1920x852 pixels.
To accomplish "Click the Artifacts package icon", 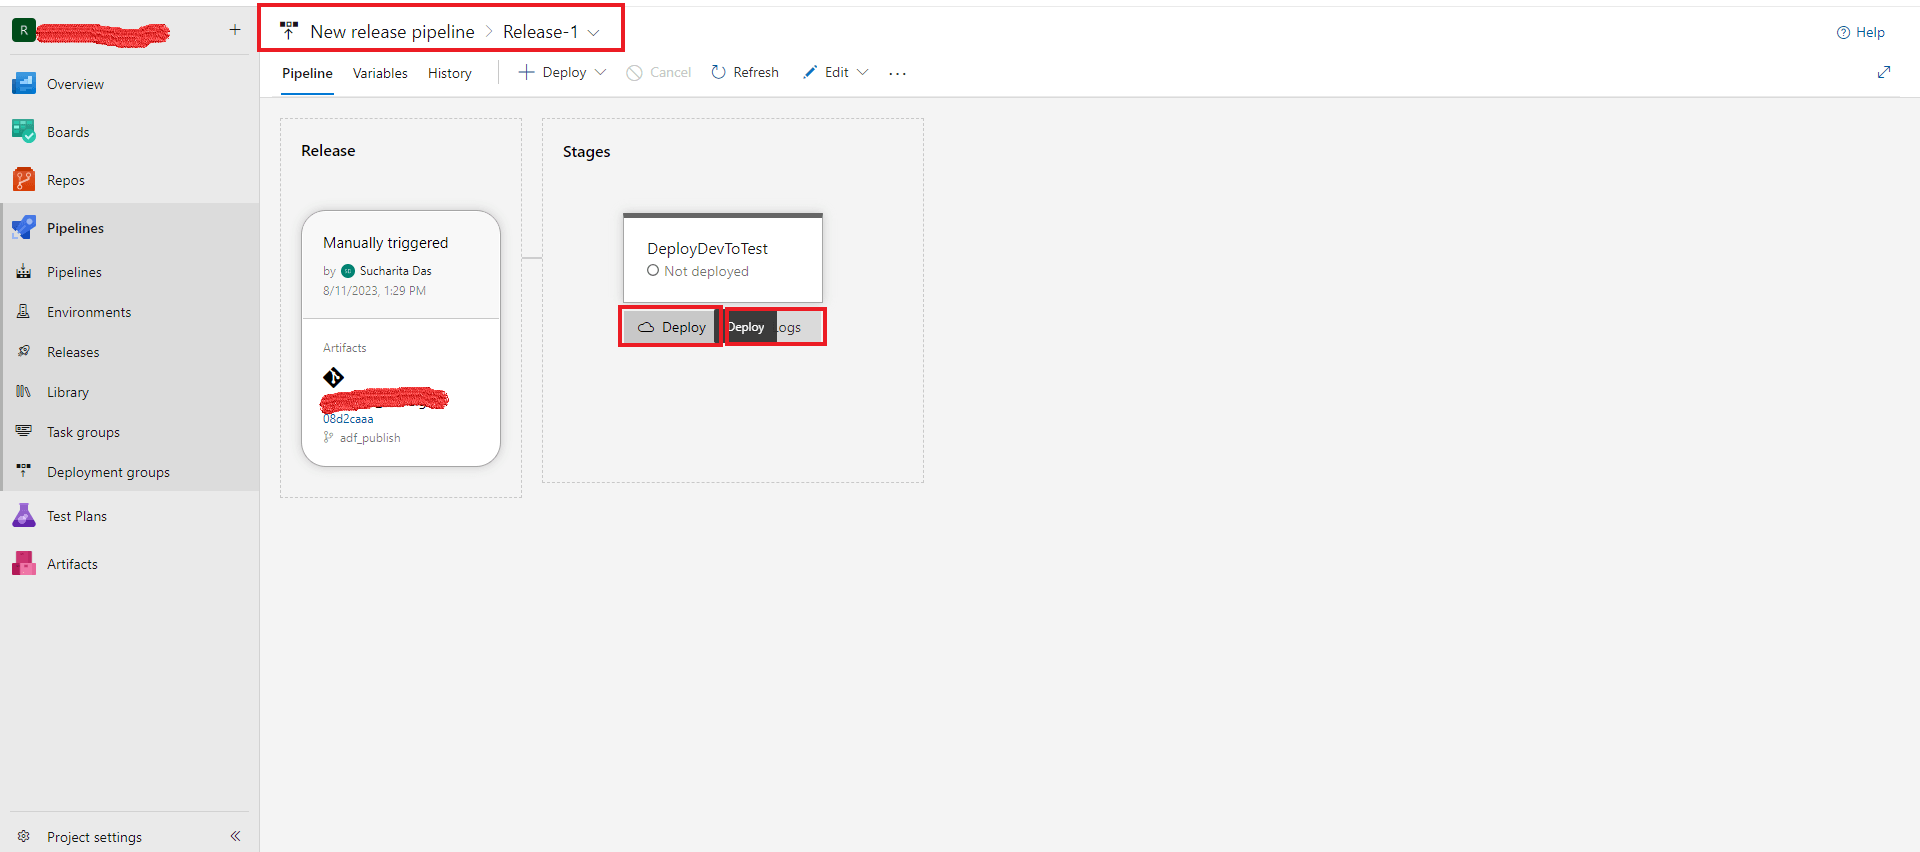I will pos(24,564).
